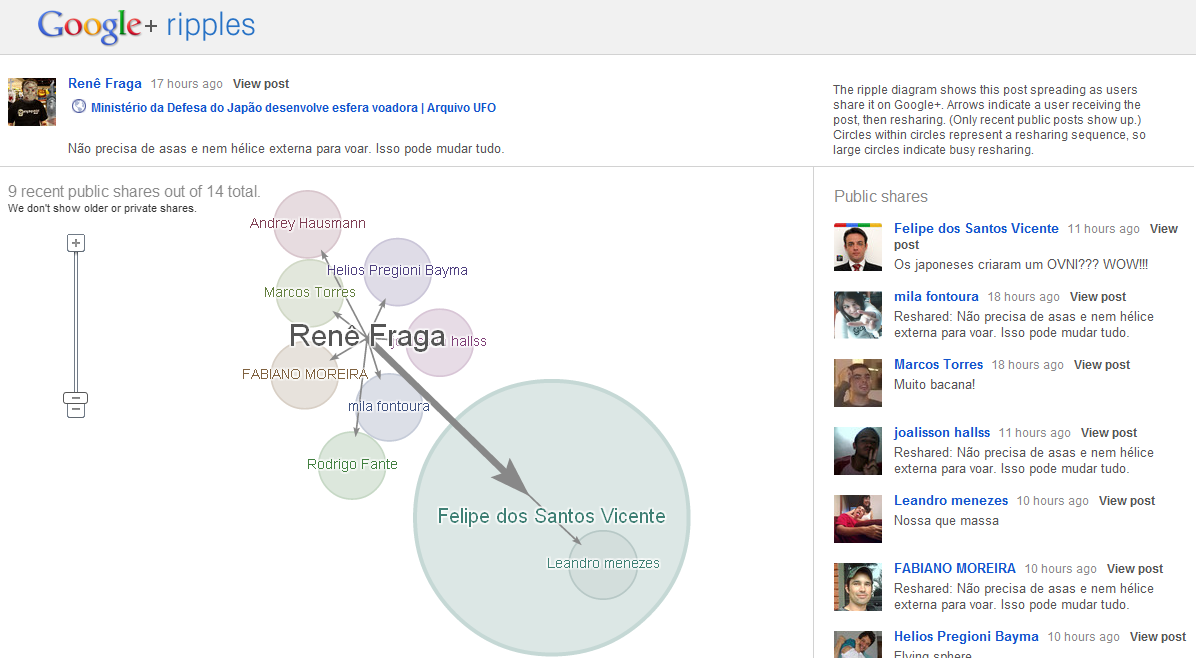This screenshot has height=658, width=1196.
Task: Open mila fontoura's avatar picture
Action: (x=858, y=315)
